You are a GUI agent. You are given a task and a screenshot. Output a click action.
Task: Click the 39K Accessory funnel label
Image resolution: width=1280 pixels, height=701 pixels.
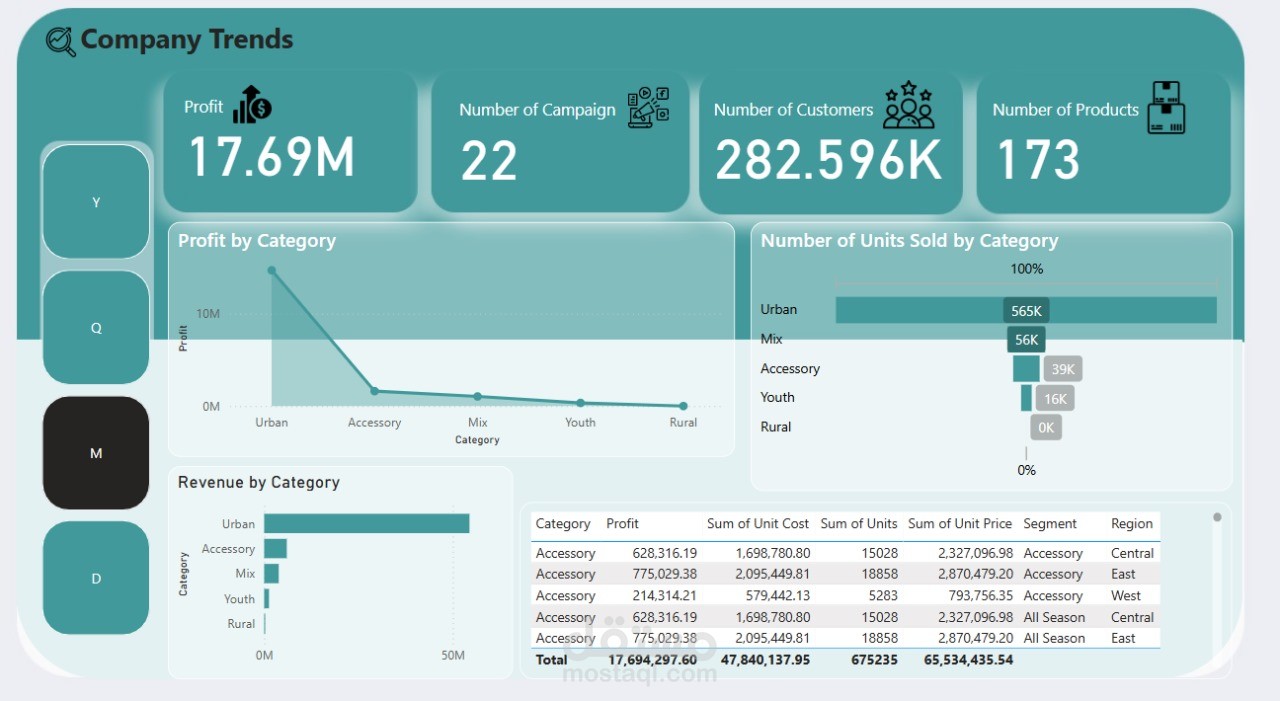[x=1062, y=369]
